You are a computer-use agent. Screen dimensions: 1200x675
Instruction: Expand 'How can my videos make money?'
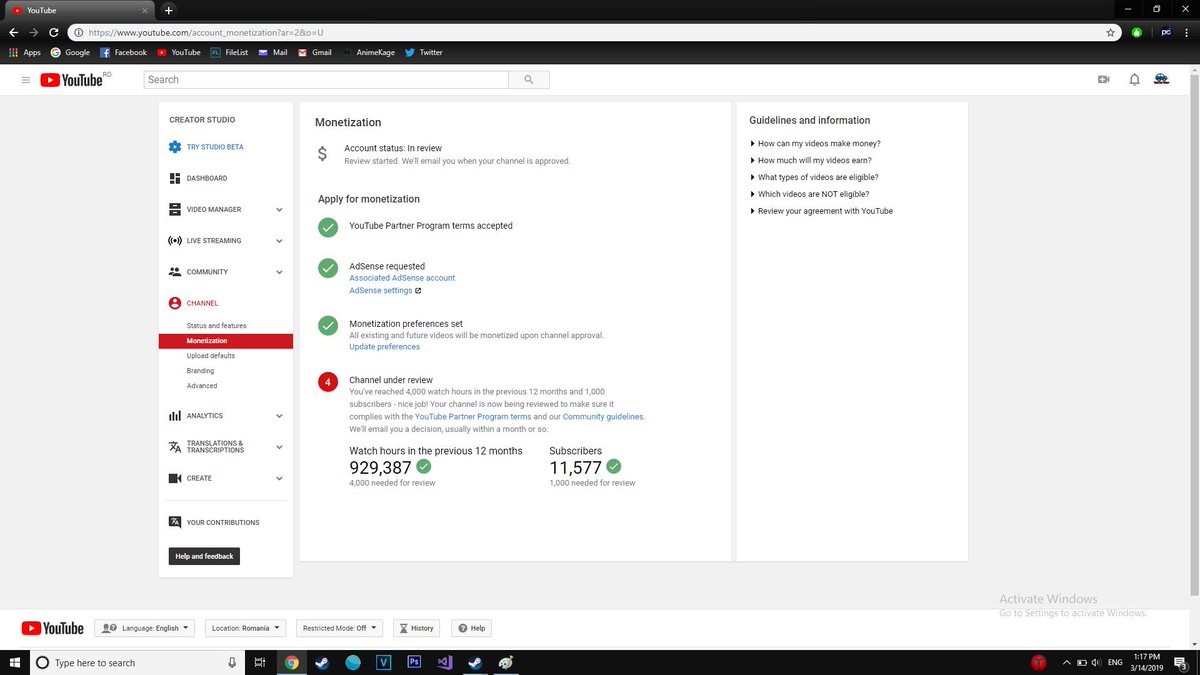pos(815,144)
